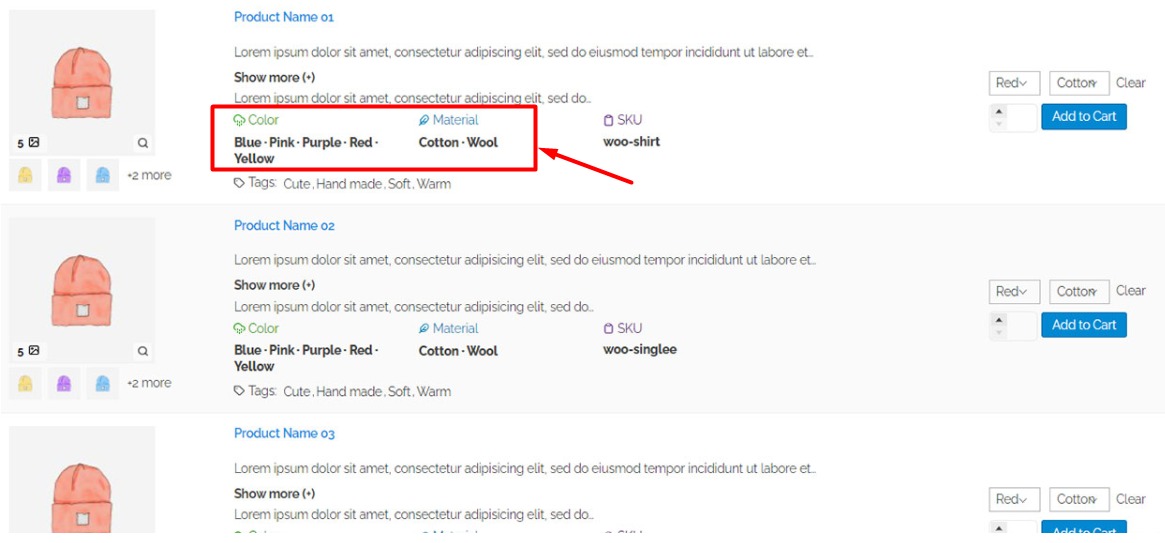Screen dimensions: 1165x543
Task: Add Product 02 to the cart
Action: [x=1084, y=325]
